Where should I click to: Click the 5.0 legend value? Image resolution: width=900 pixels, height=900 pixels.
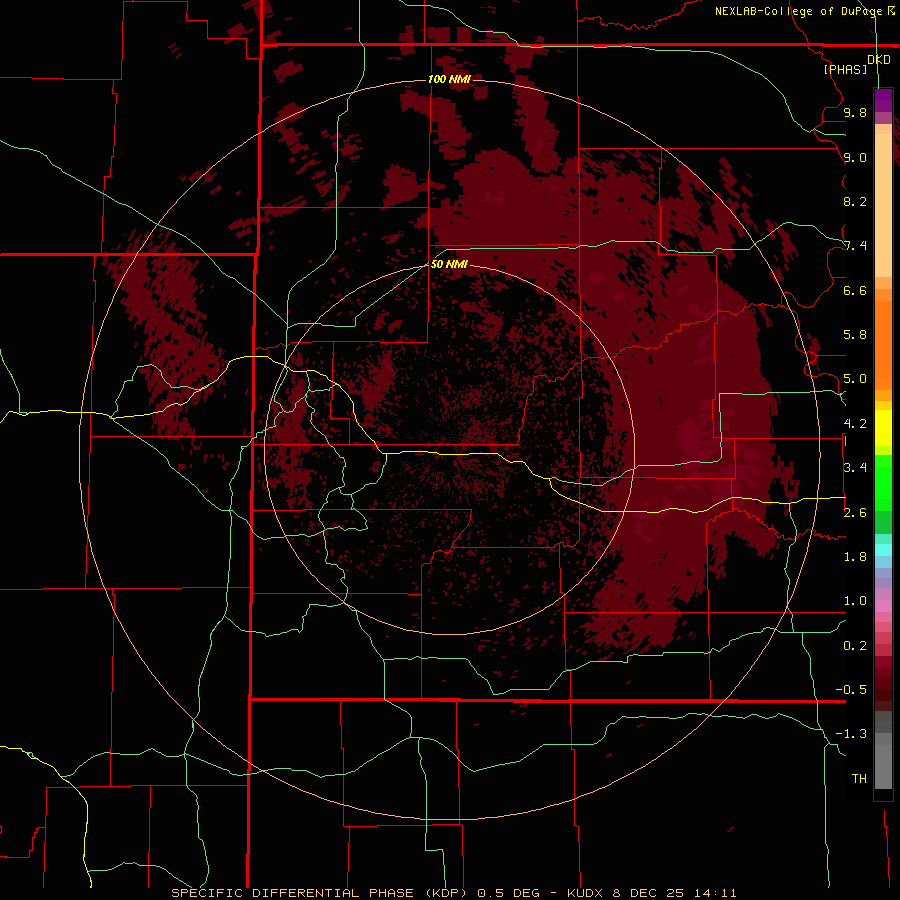pos(855,379)
